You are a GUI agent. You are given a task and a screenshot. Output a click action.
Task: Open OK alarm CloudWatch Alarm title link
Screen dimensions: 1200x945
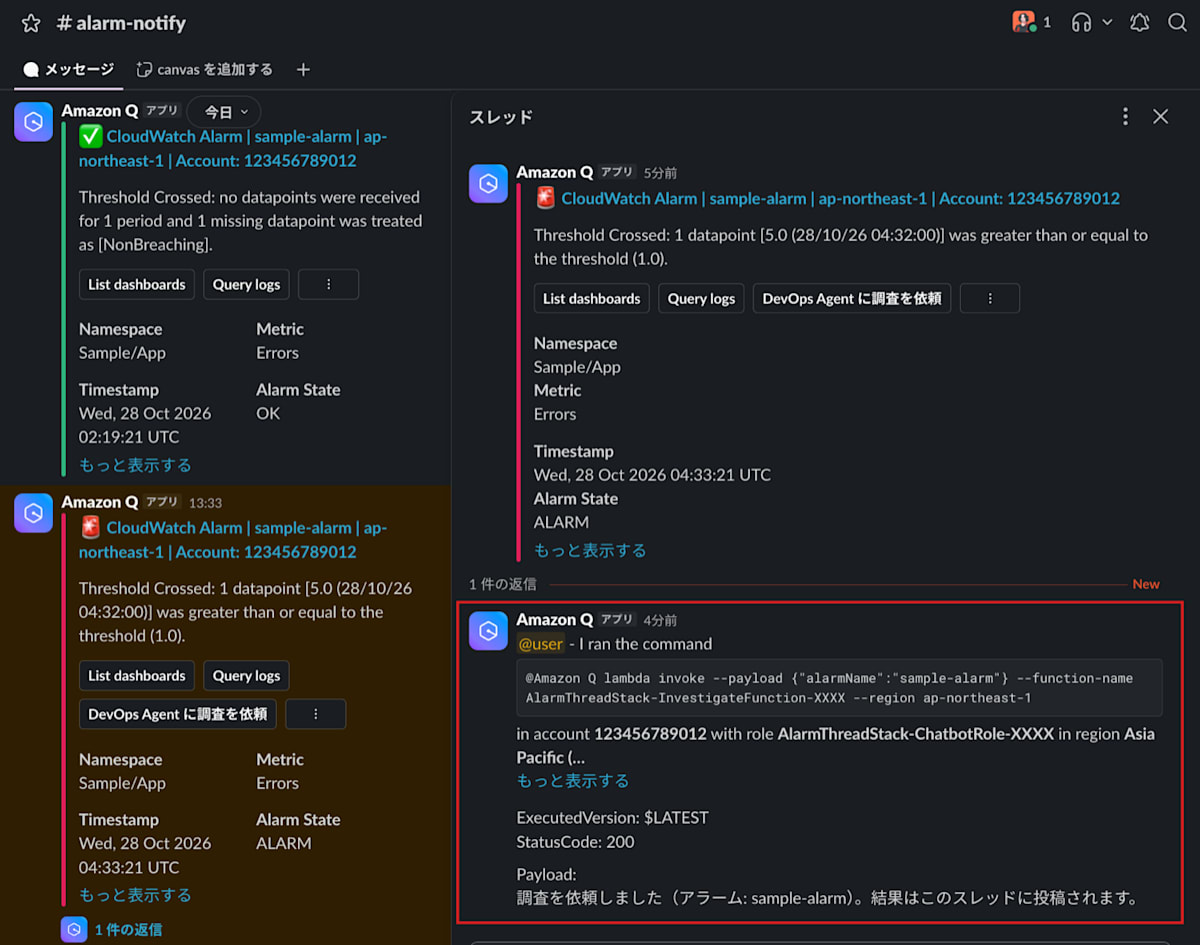point(233,148)
